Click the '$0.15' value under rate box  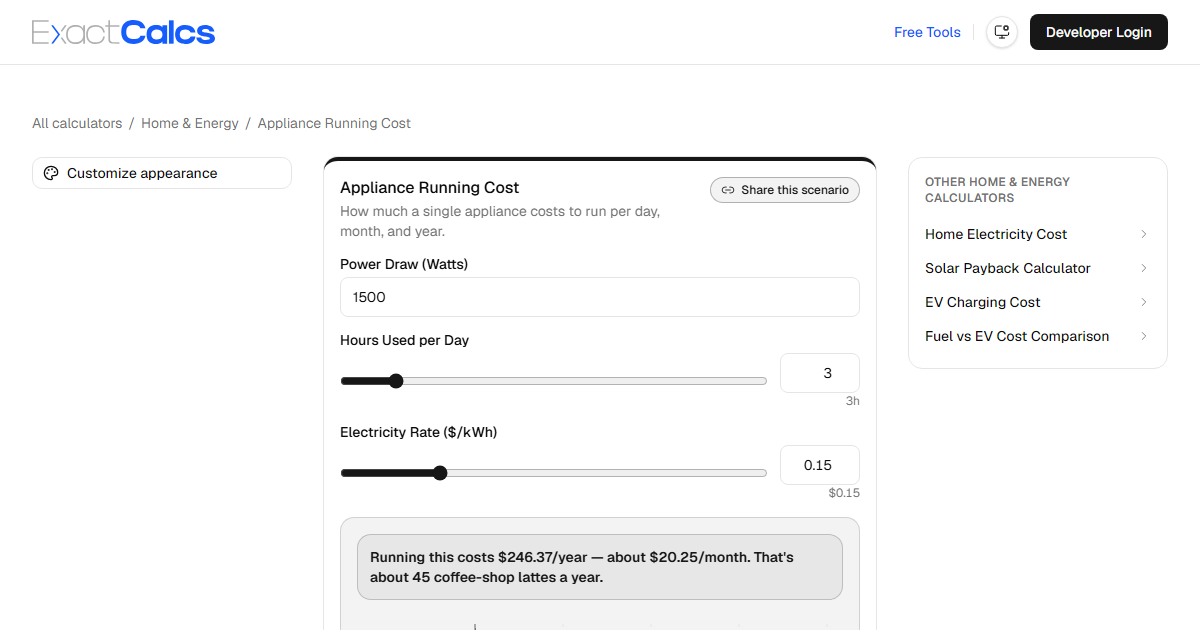(844, 493)
